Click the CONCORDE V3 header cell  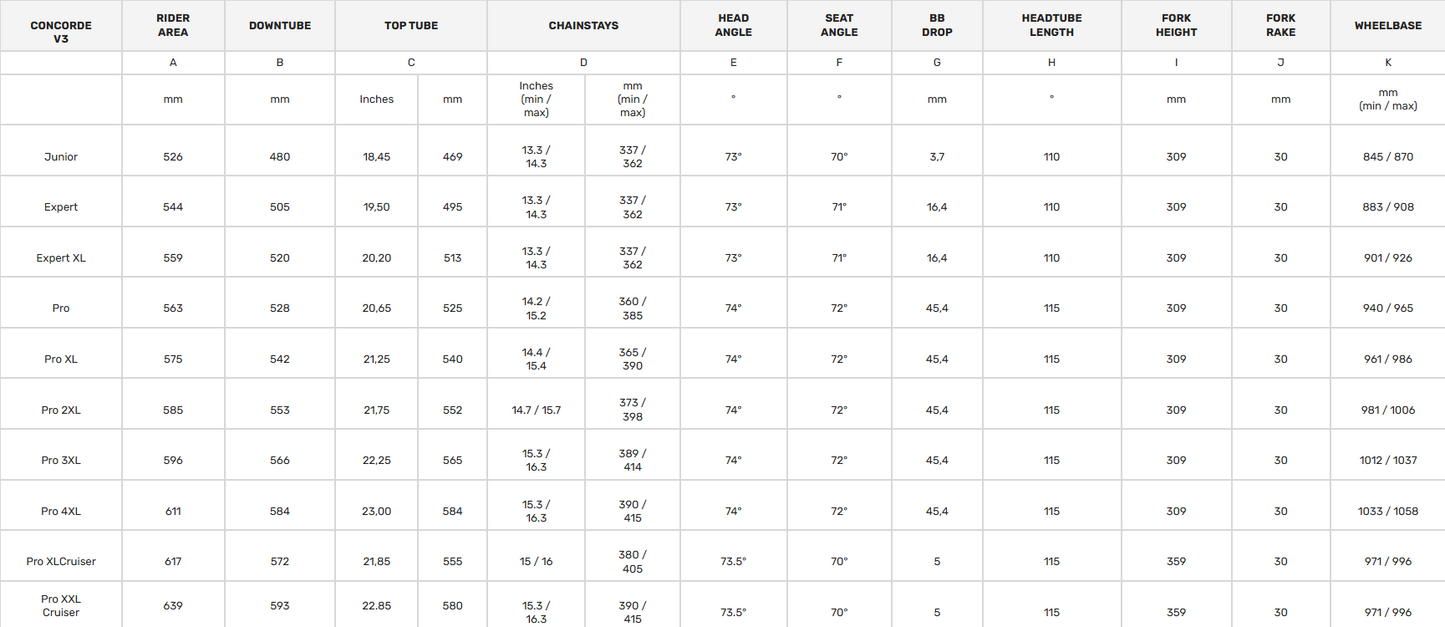tap(61, 26)
